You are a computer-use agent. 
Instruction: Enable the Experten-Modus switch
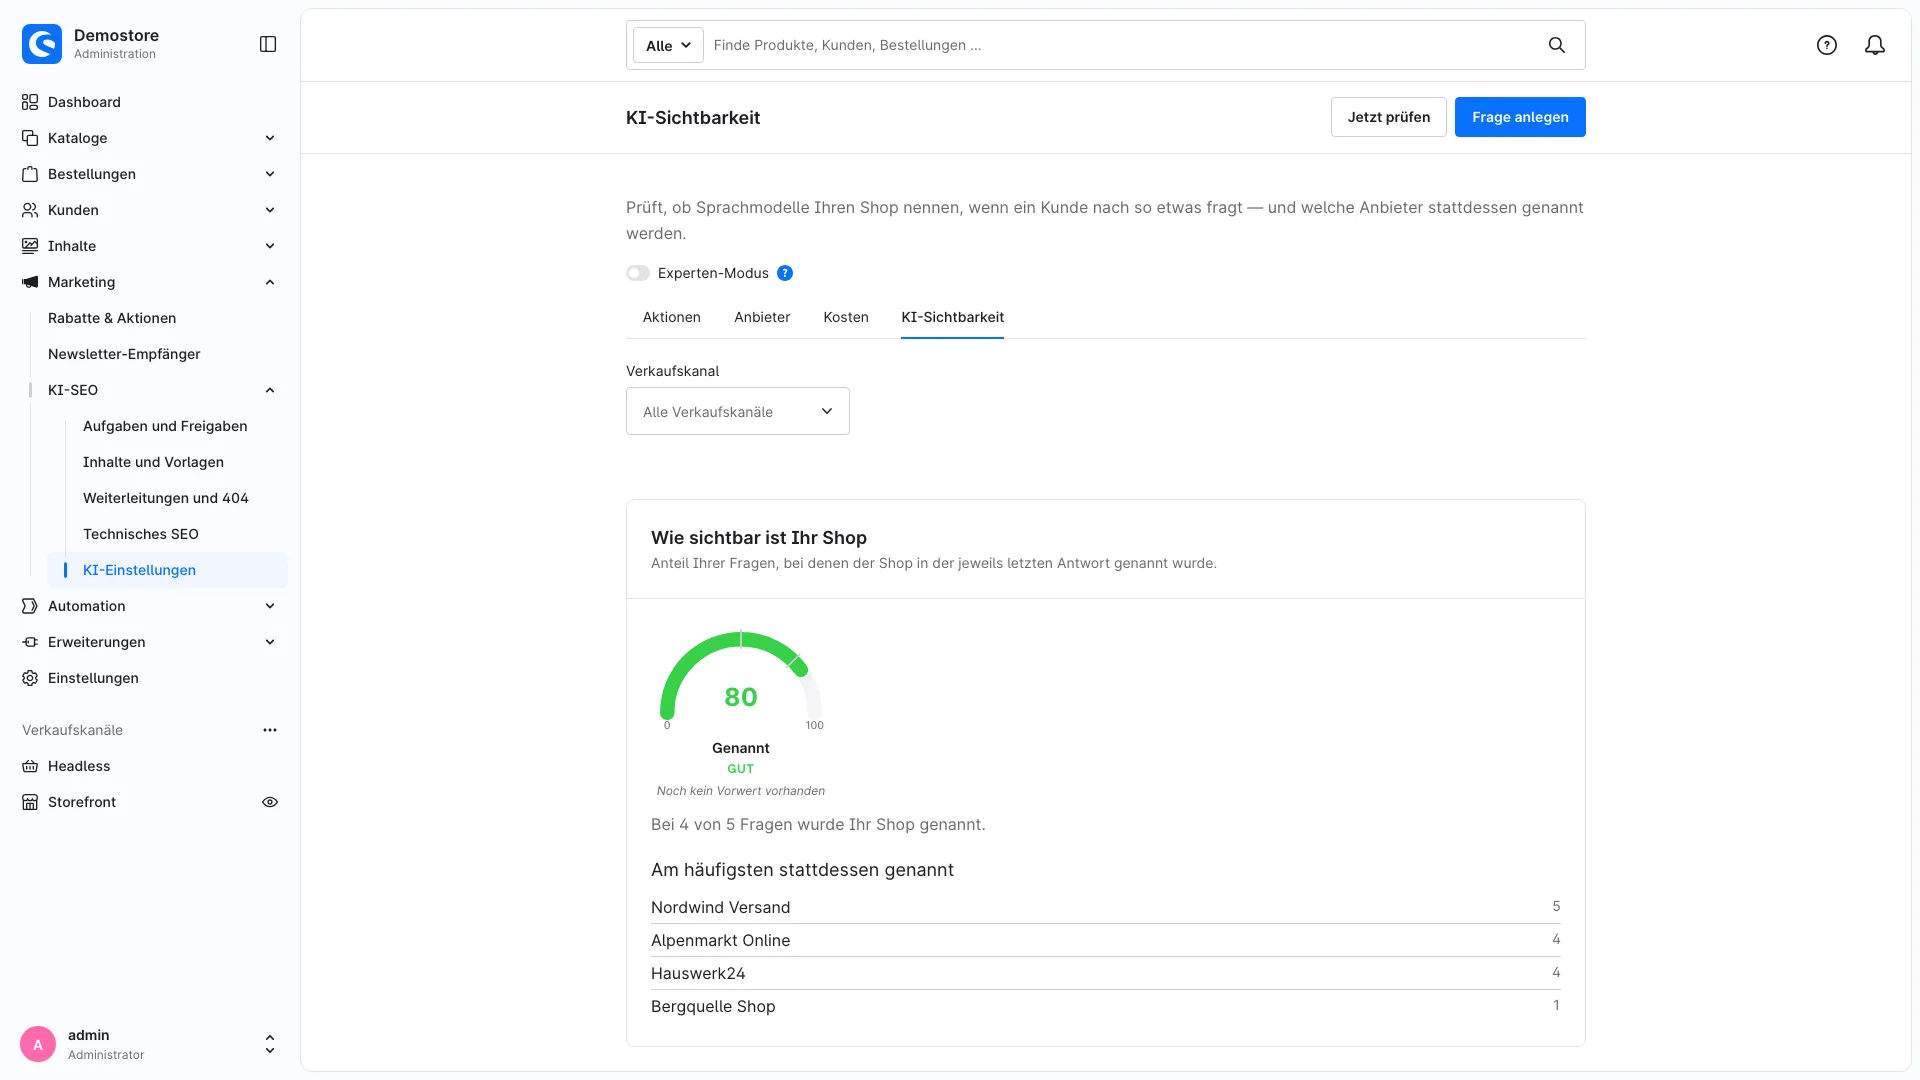tap(638, 273)
